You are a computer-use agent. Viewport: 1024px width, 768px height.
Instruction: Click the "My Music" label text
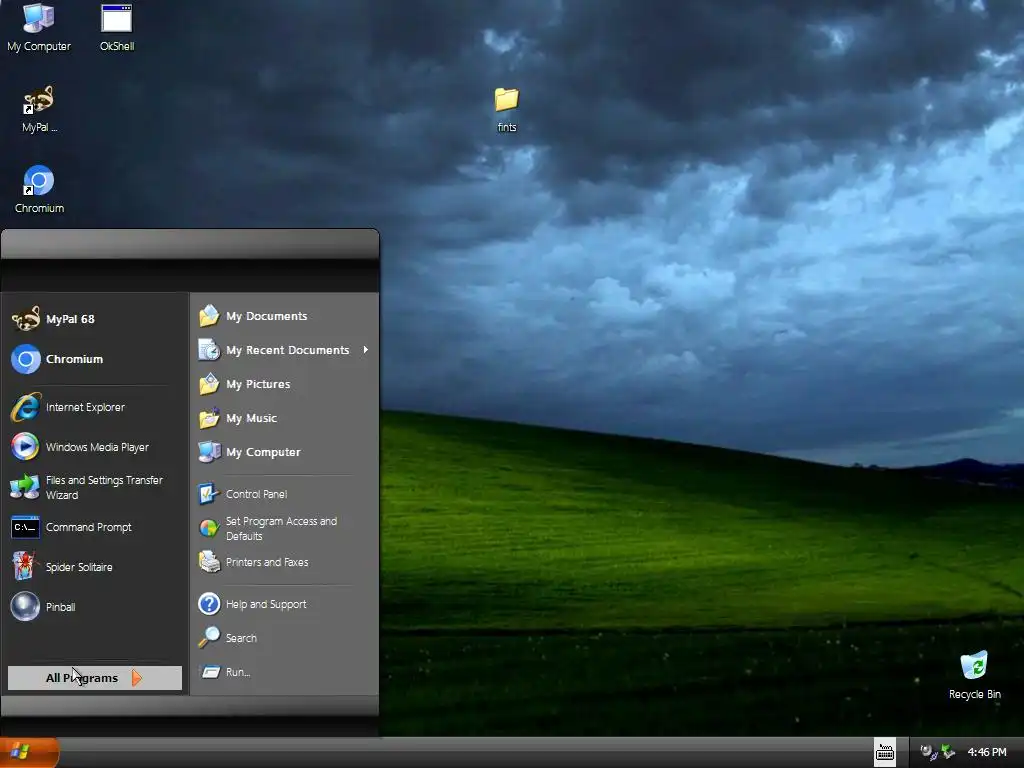[x=251, y=418]
